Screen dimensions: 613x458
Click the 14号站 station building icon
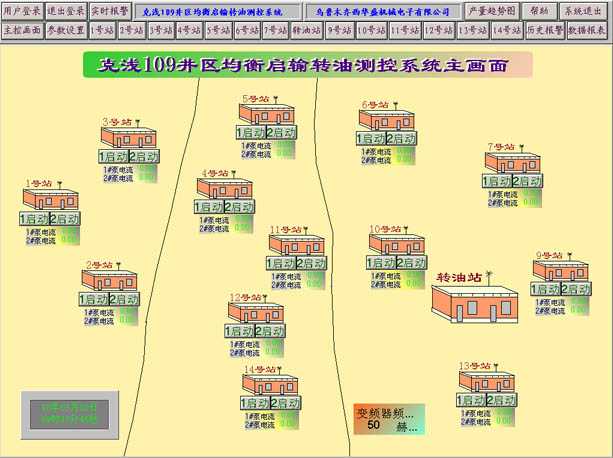point(269,385)
